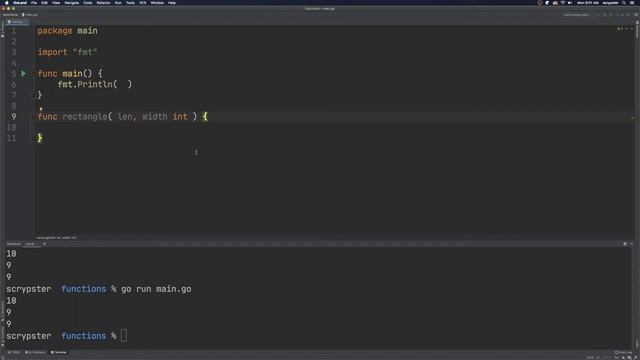Open the Edit menu
Screen dimensions: 640x360
[44, 3]
